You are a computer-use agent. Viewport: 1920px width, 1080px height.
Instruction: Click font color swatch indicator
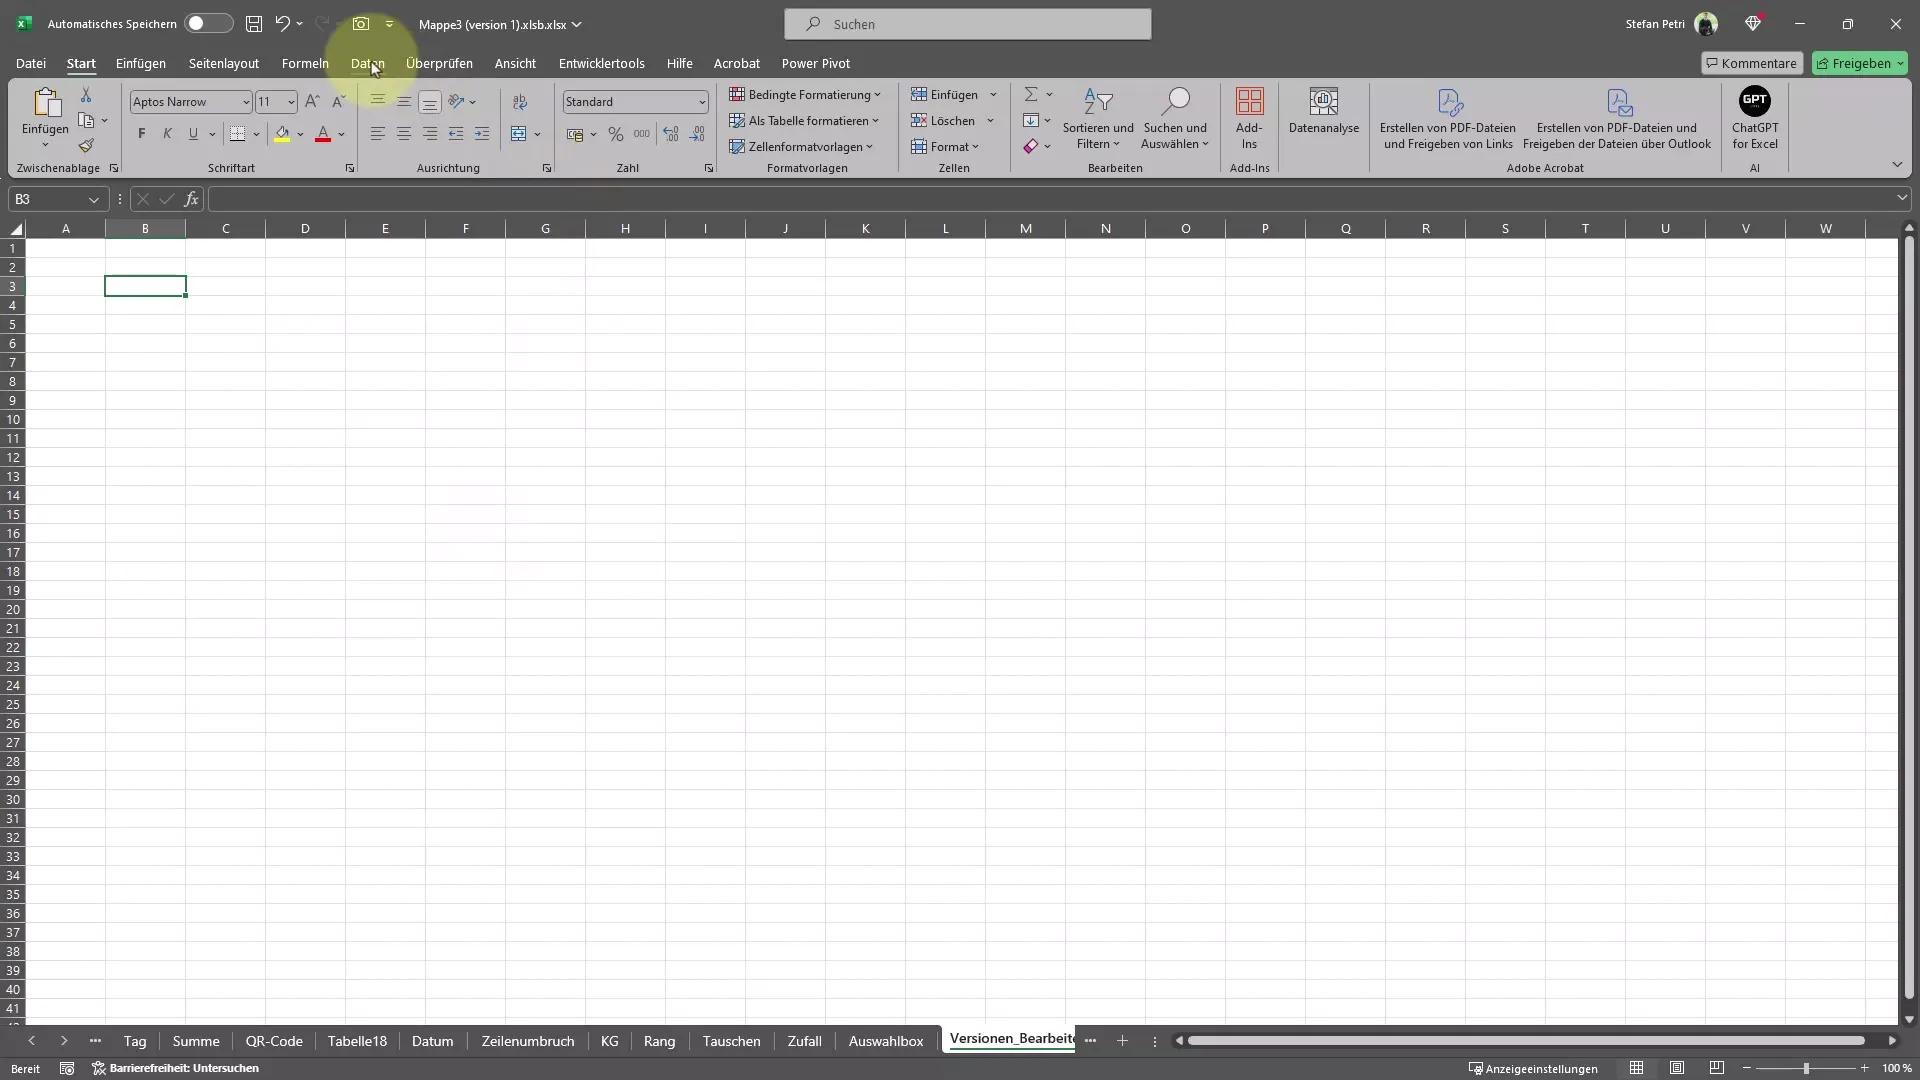click(x=322, y=140)
